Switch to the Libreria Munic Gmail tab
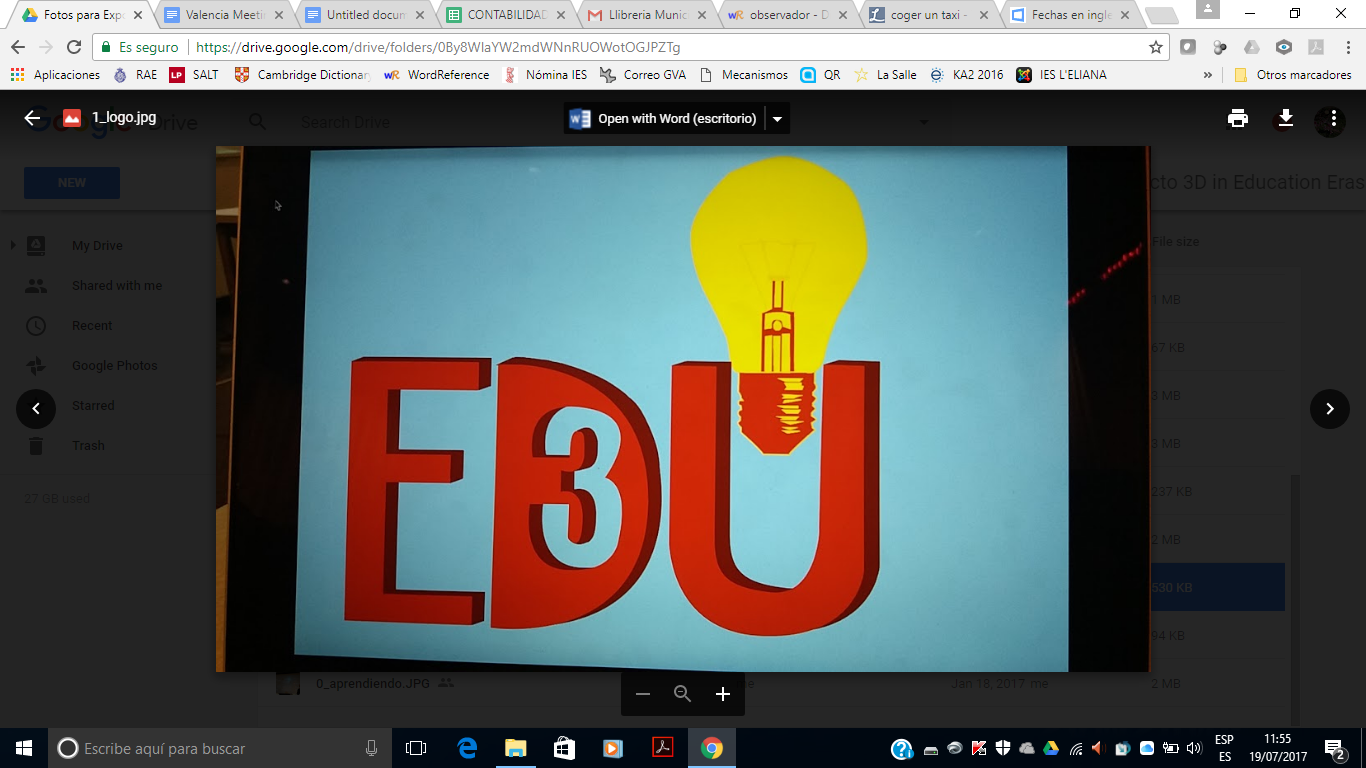 pyautogui.click(x=649, y=15)
